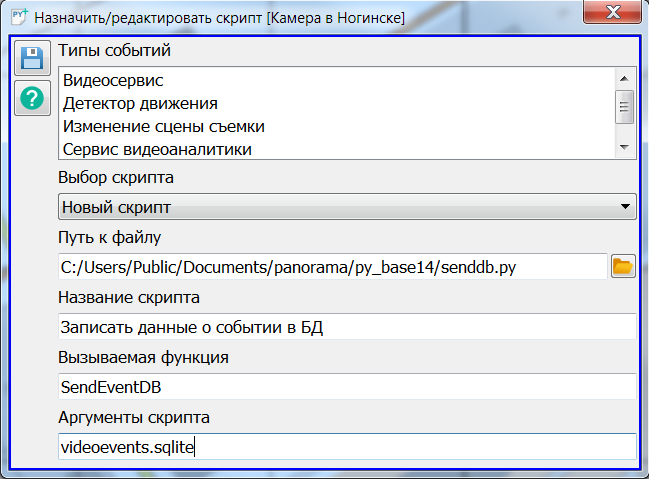Screen dimensions: 649x479
Task: Click the event list scroll up arrow
Action: click(x=625, y=78)
